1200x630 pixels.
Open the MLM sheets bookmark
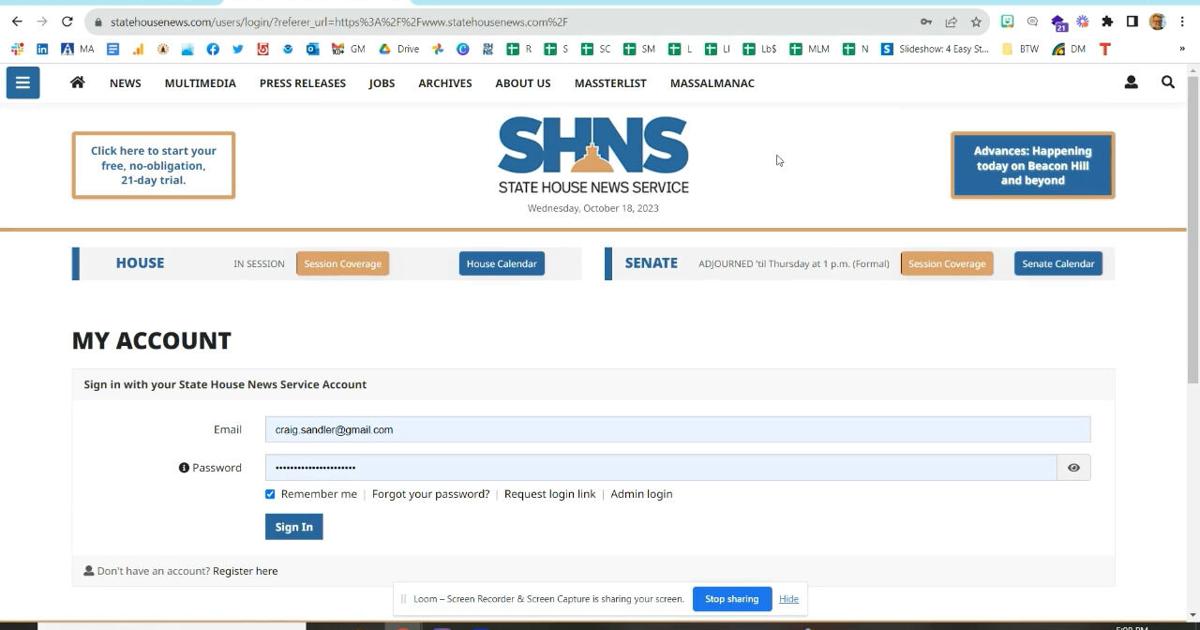(810, 49)
